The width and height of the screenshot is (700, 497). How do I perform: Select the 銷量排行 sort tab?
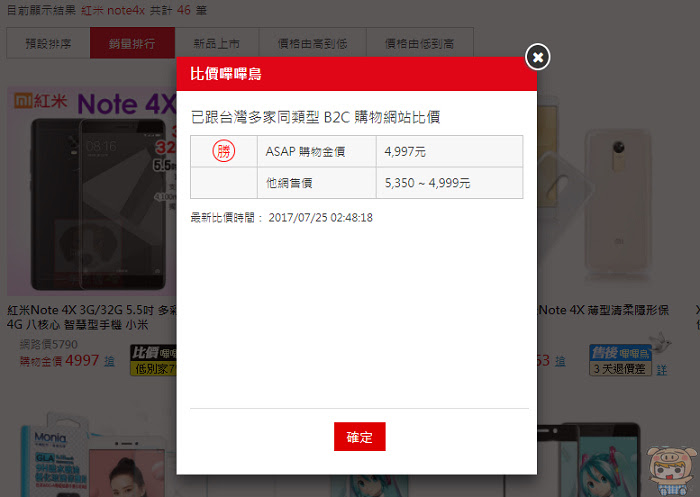[x=132, y=43]
